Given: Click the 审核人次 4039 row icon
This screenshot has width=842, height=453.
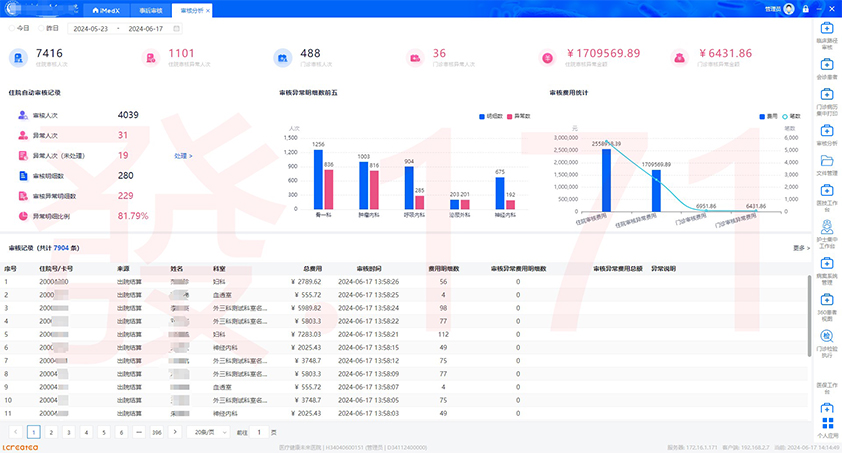Looking at the screenshot, I should click(23, 115).
